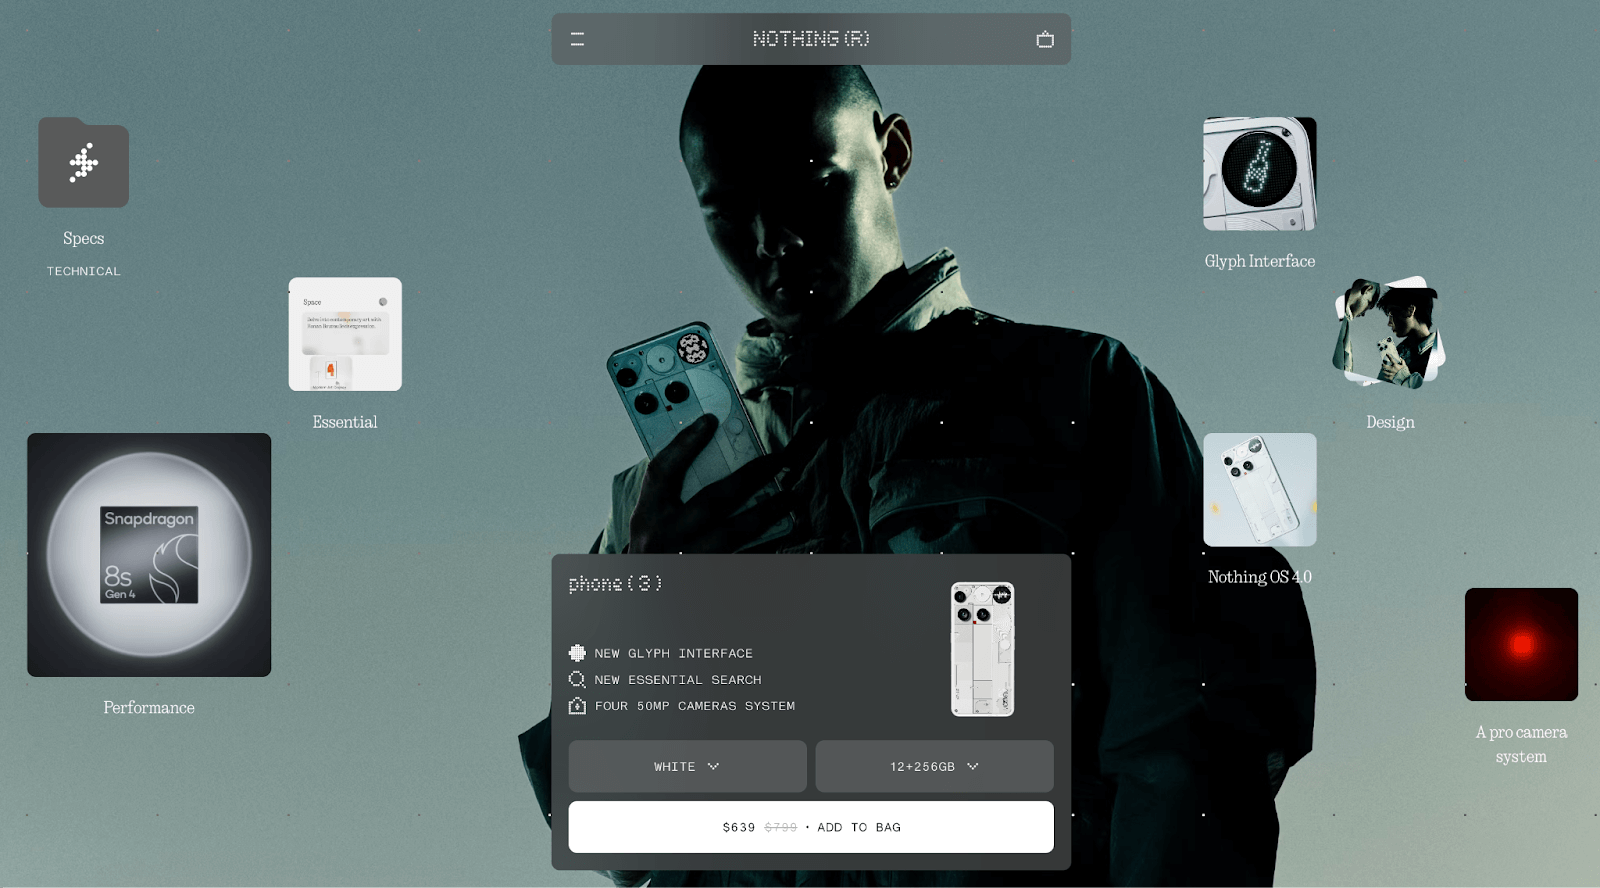Image resolution: width=1600 pixels, height=888 pixels.
Task: Click the TECHNICAL label under Specs
Action: (x=83, y=271)
